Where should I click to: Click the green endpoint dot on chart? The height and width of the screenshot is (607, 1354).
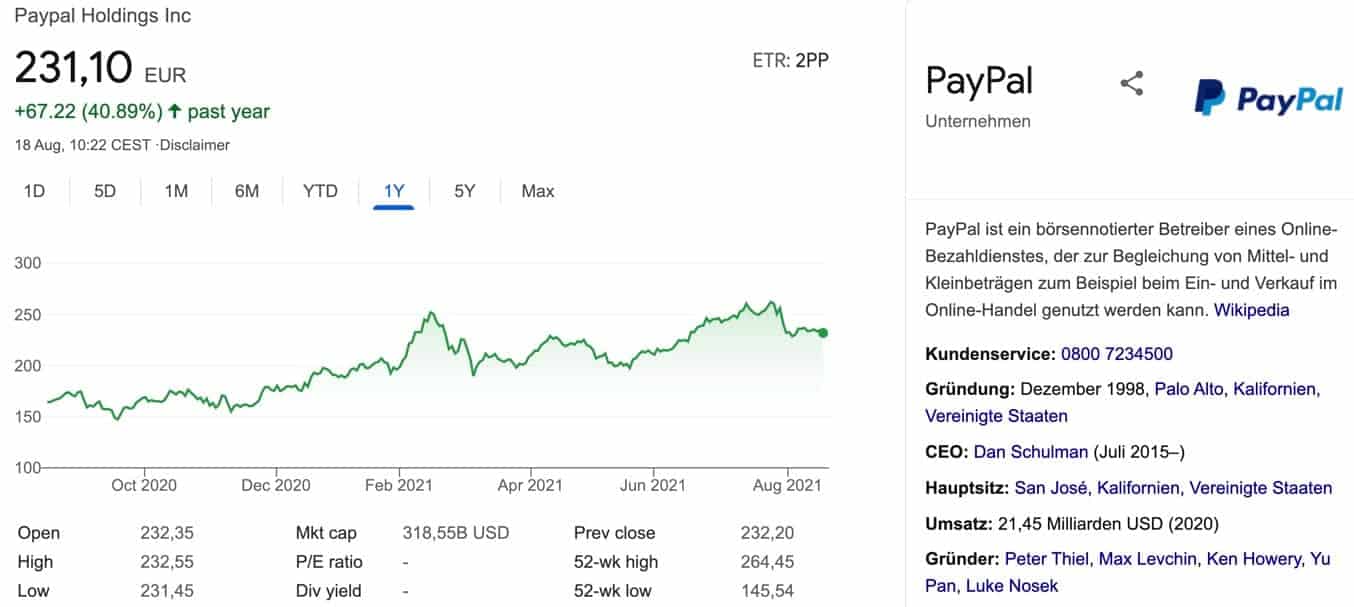pos(823,333)
